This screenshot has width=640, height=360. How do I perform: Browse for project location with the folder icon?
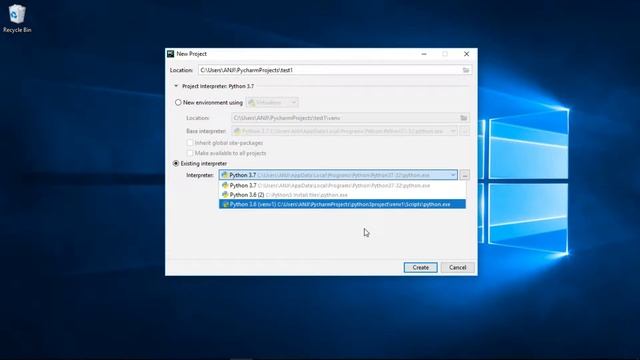point(466,70)
